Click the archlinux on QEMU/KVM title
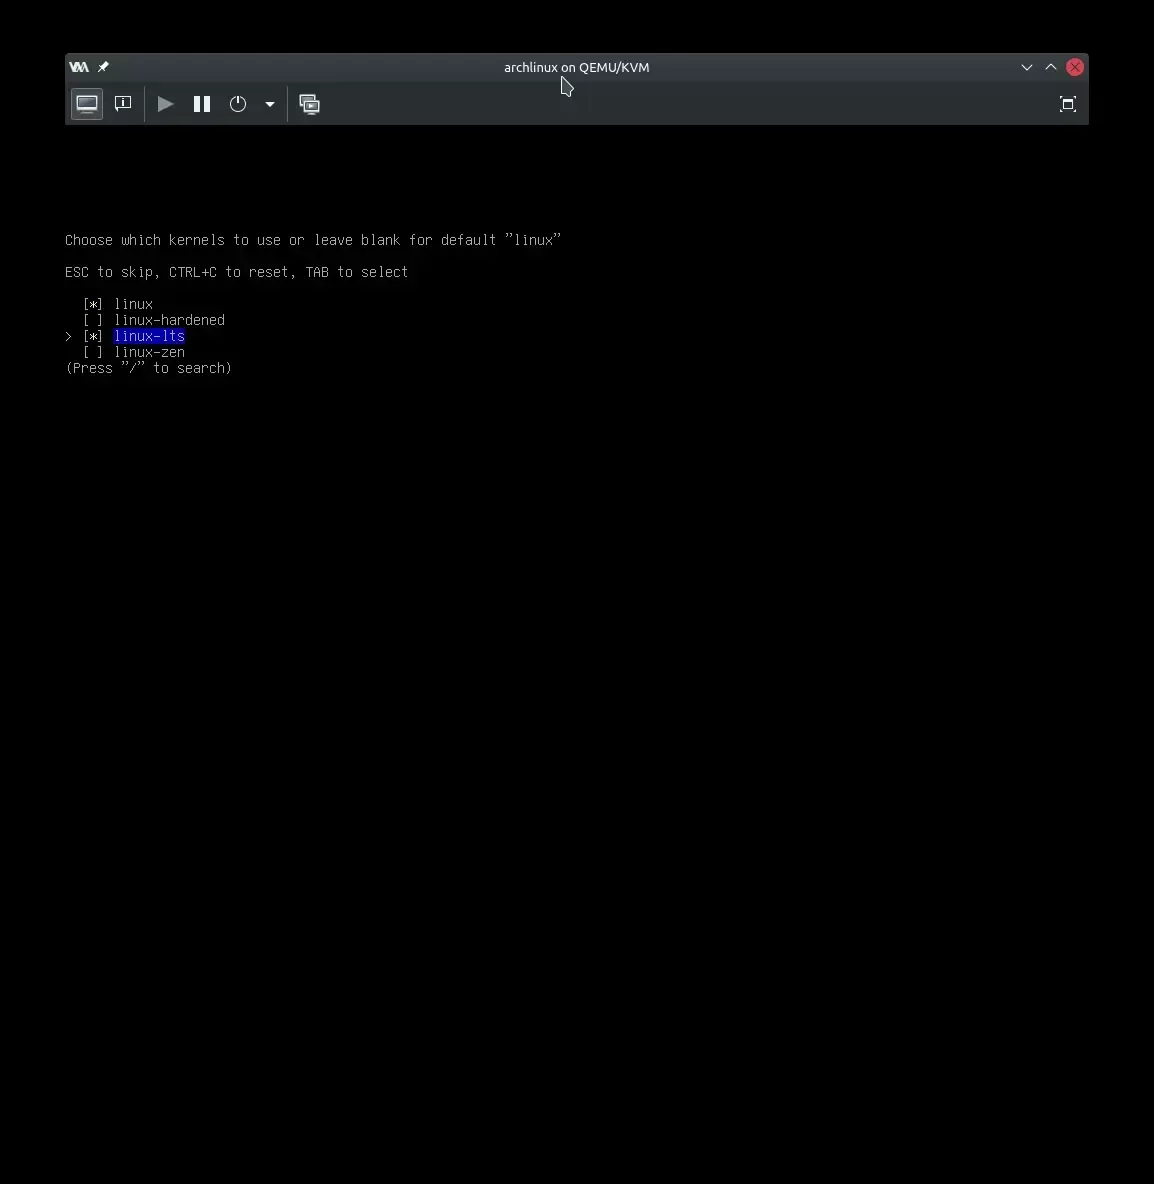The height and width of the screenshot is (1184, 1154). (576, 67)
